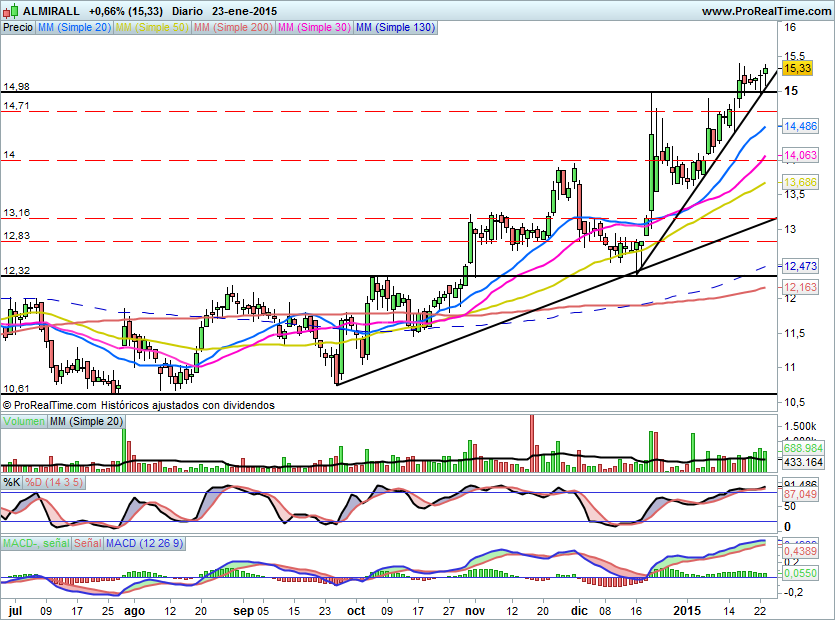Click the magenta MM (Simple 30) legend
The image size is (835, 620).
314,28
